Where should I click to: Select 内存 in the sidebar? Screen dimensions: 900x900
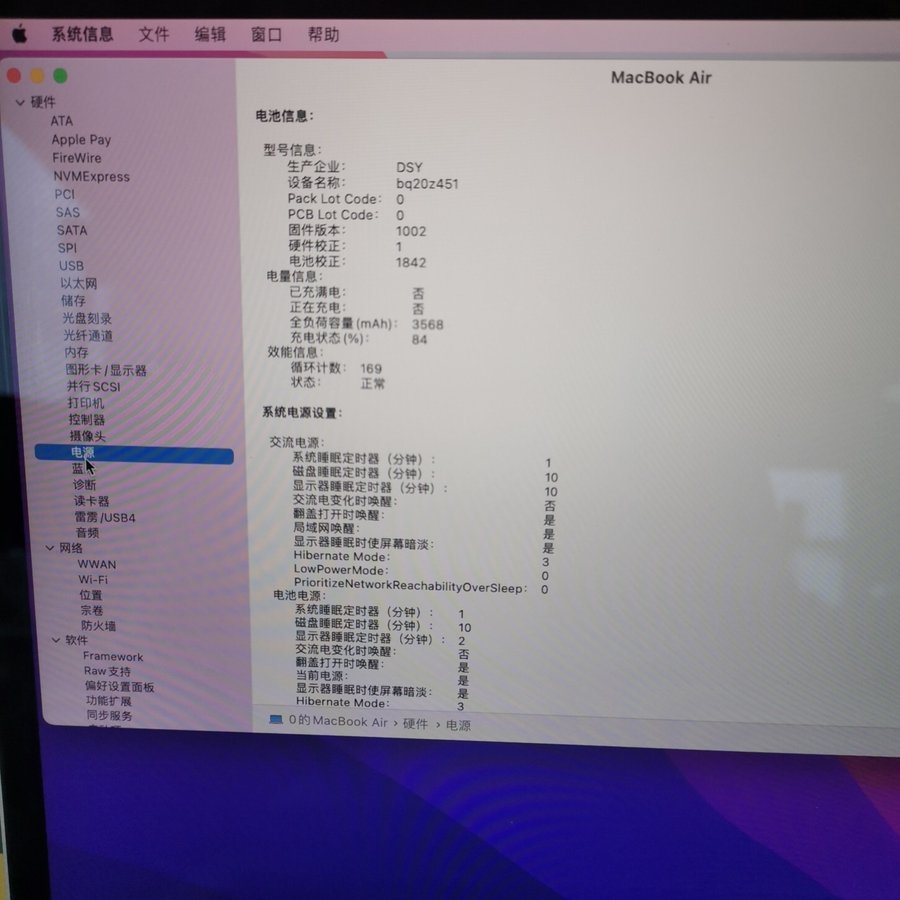[76, 352]
